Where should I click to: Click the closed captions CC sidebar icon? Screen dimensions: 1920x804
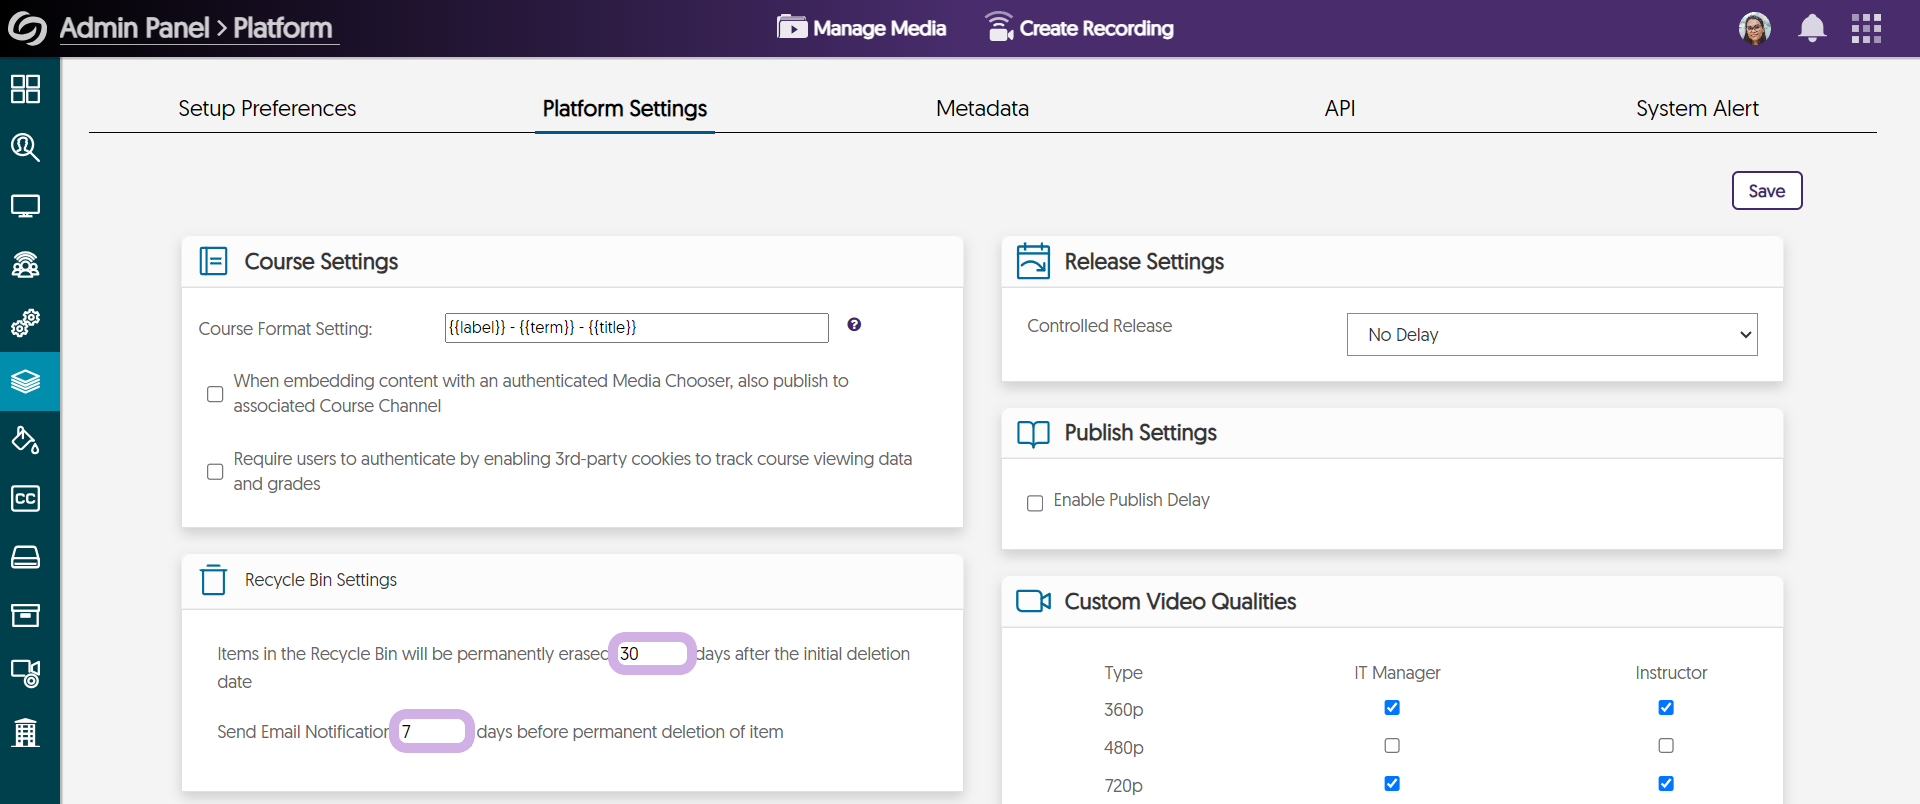(25, 498)
